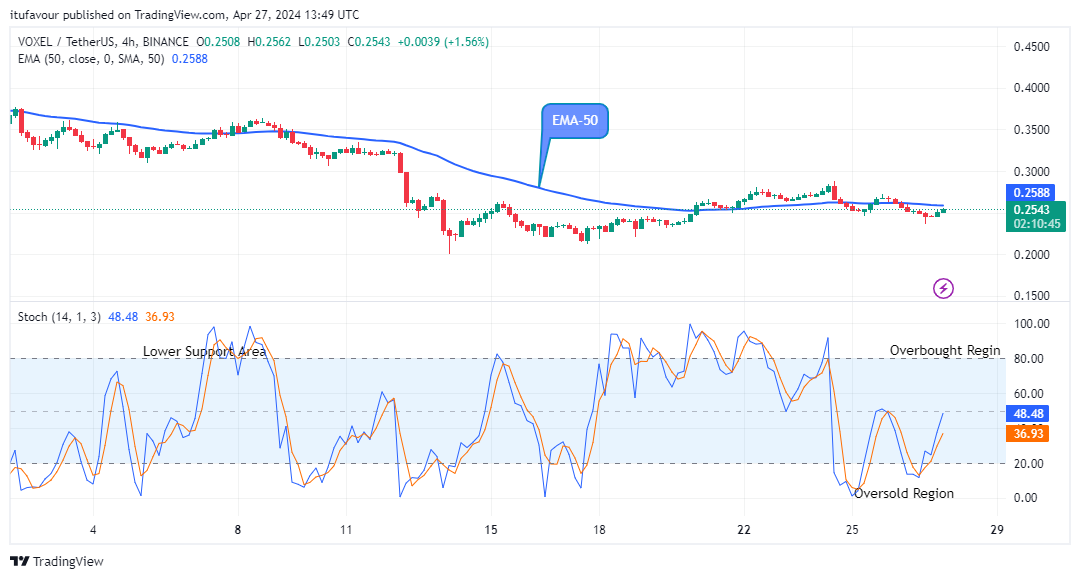Select the EMA-50 callout label
The width and height of the screenshot is (1080, 579).
[574, 120]
